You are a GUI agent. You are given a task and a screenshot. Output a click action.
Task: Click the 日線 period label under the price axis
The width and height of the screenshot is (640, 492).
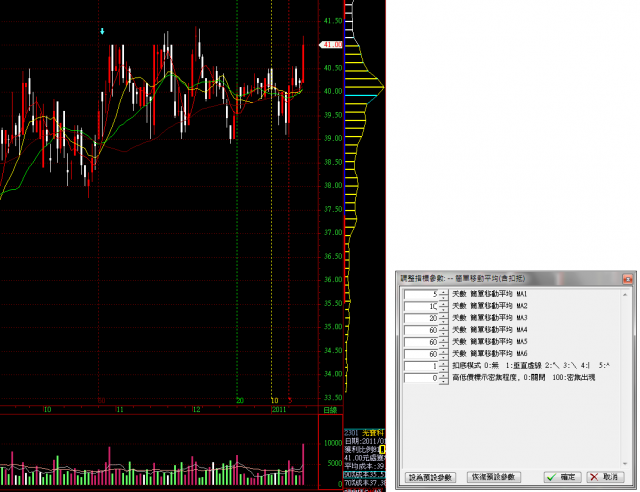click(330, 410)
